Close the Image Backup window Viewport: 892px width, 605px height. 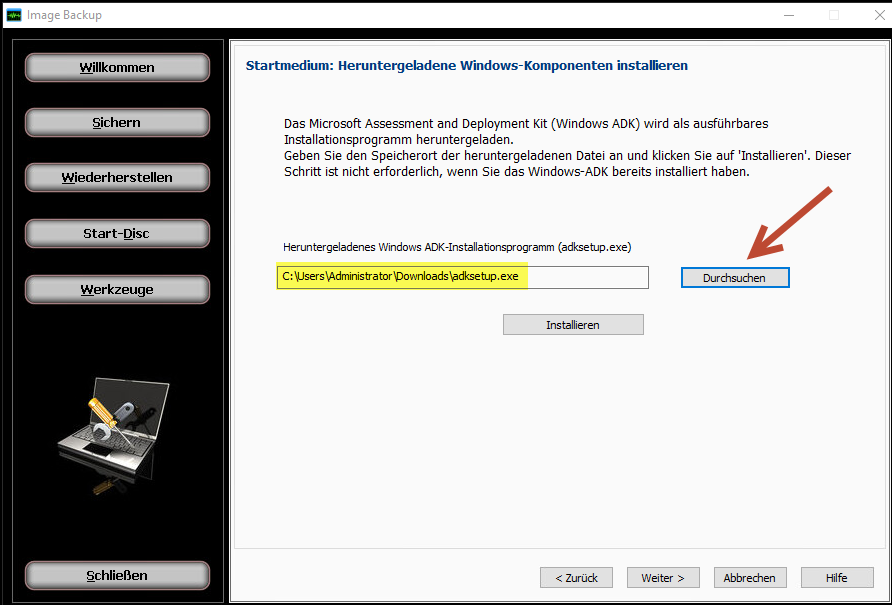click(879, 15)
